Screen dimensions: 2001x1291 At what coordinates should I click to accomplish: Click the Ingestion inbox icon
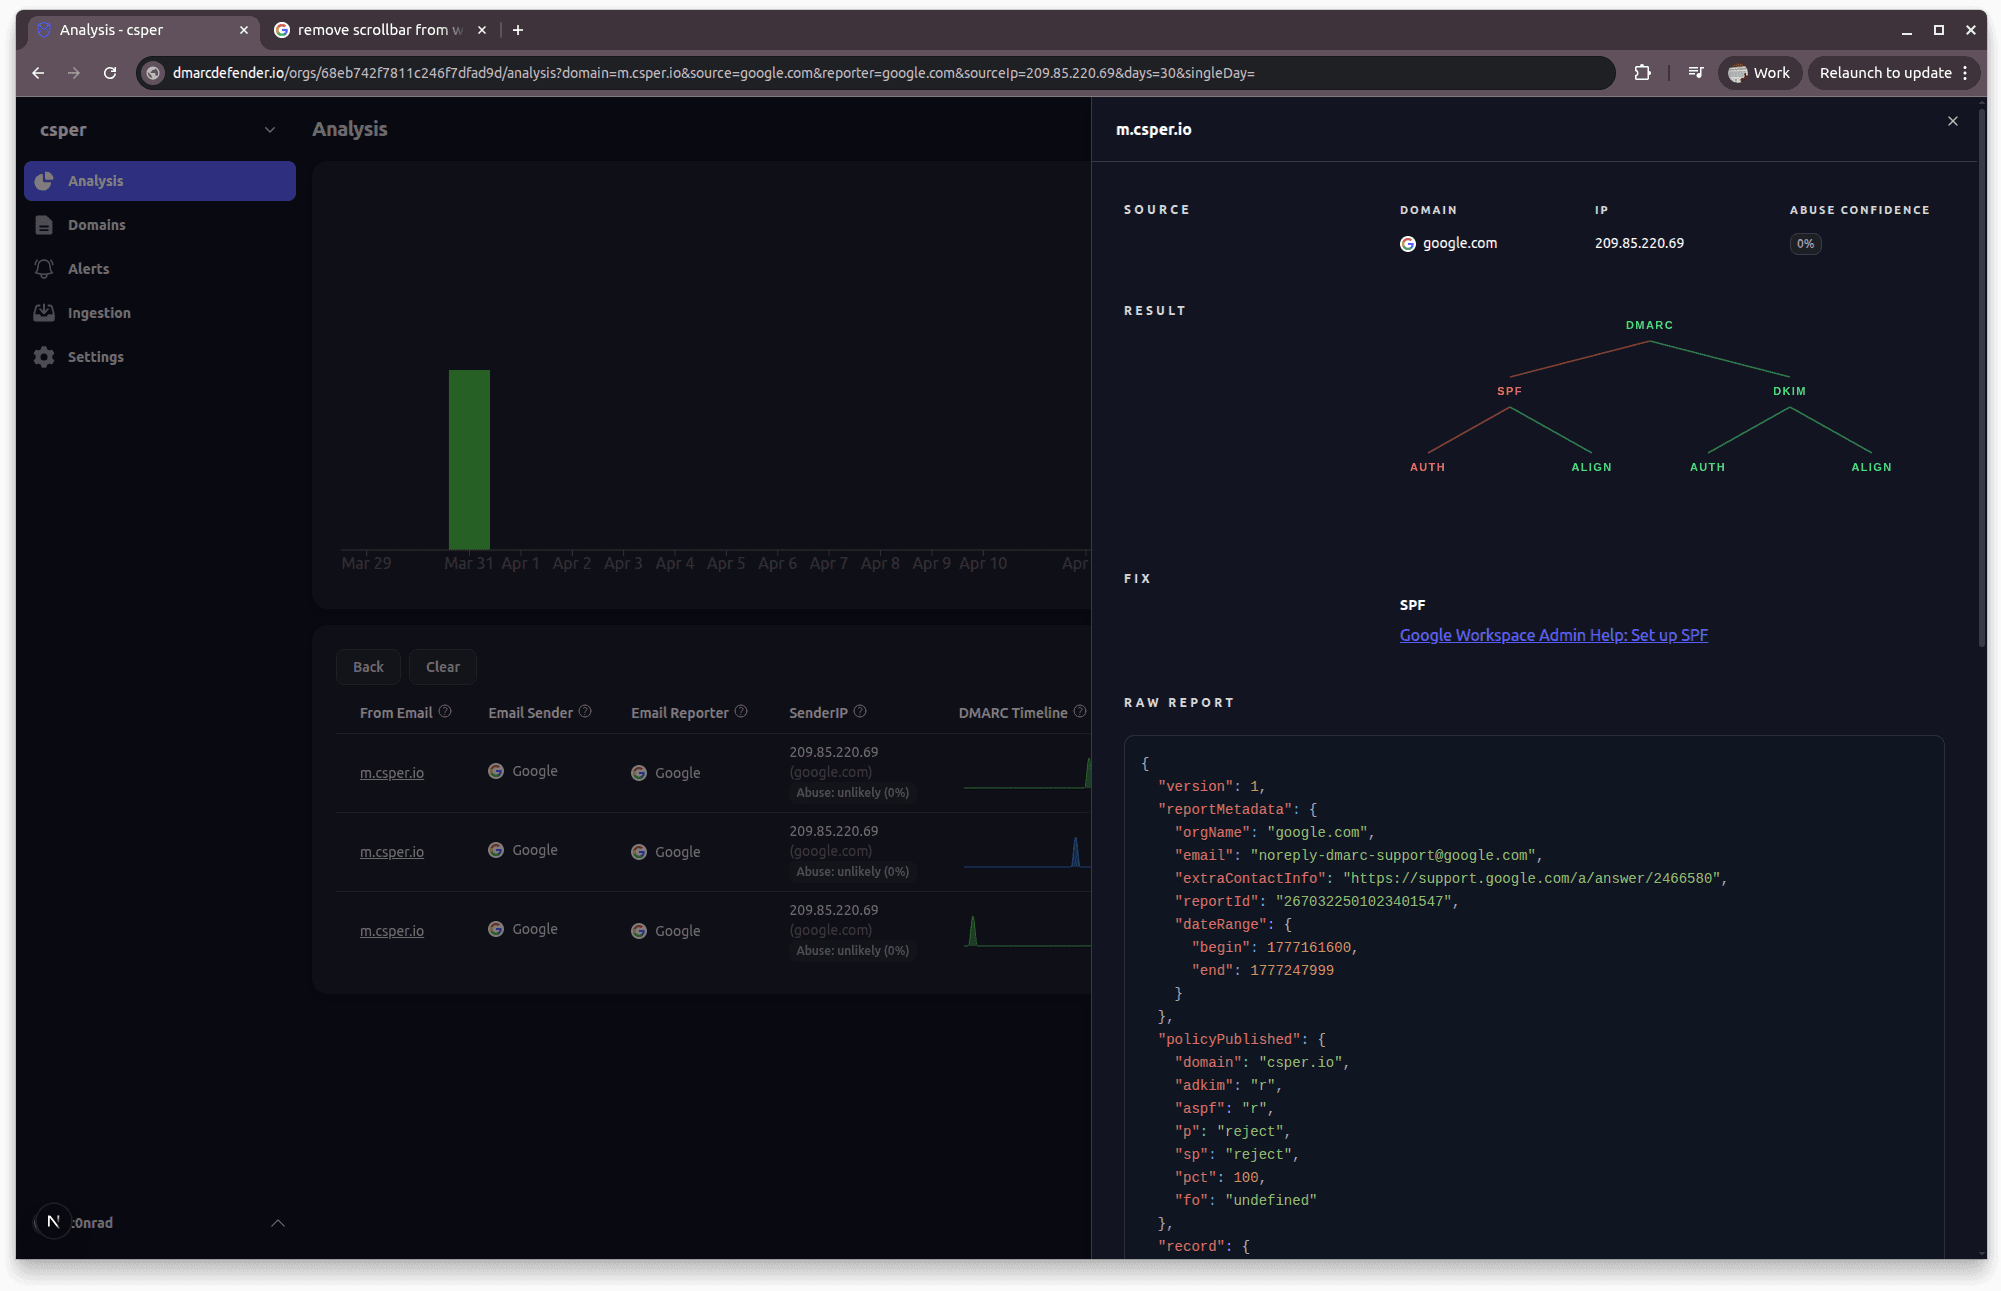pos(44,313)
